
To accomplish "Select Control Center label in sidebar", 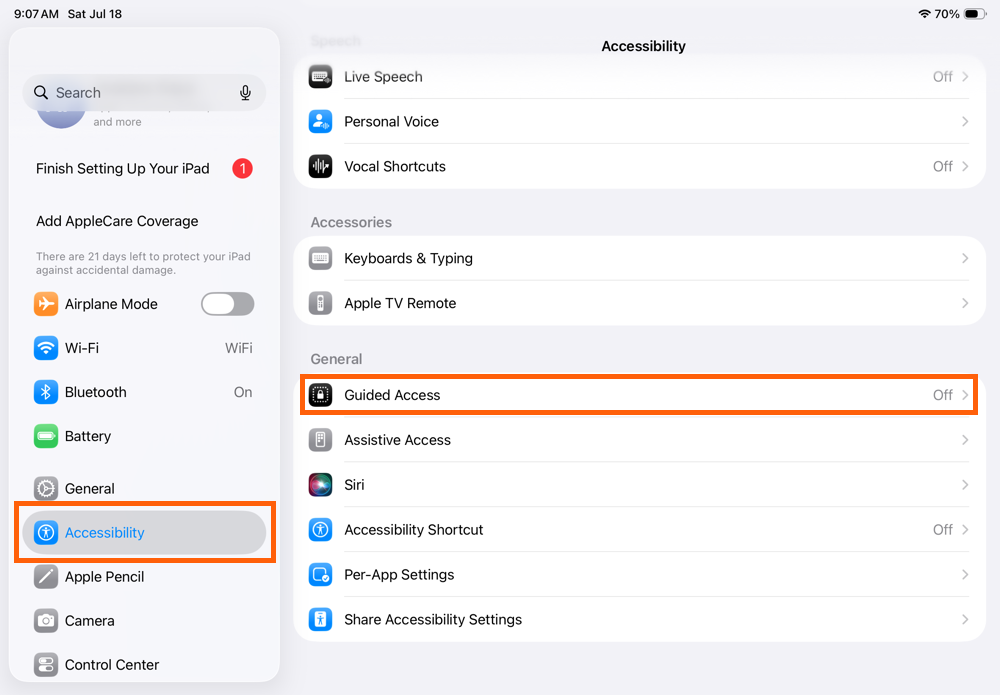I will (x=112, y=664).
